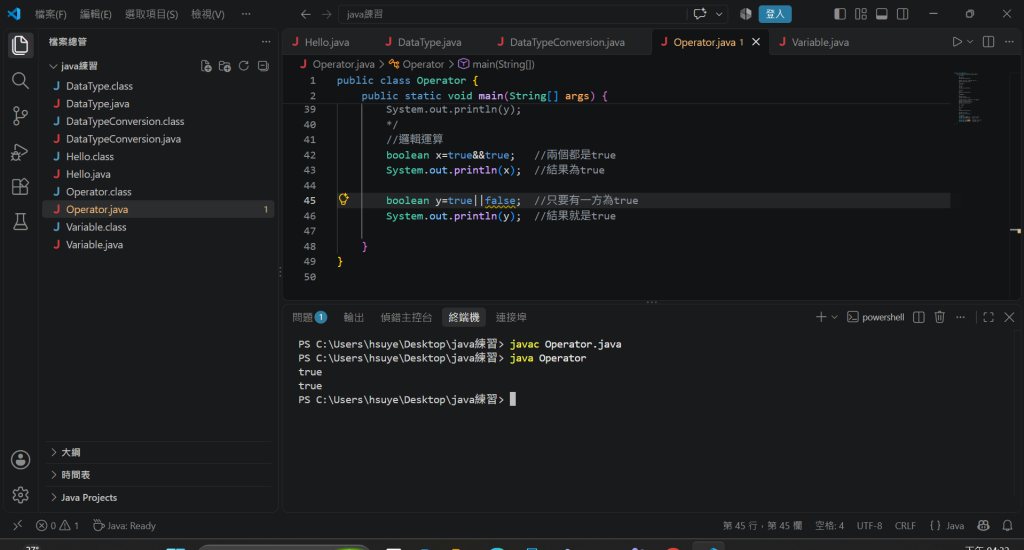Click the new file icon in explorer
The width and height of the screenshot is (1024, 550).
point(206,66)
